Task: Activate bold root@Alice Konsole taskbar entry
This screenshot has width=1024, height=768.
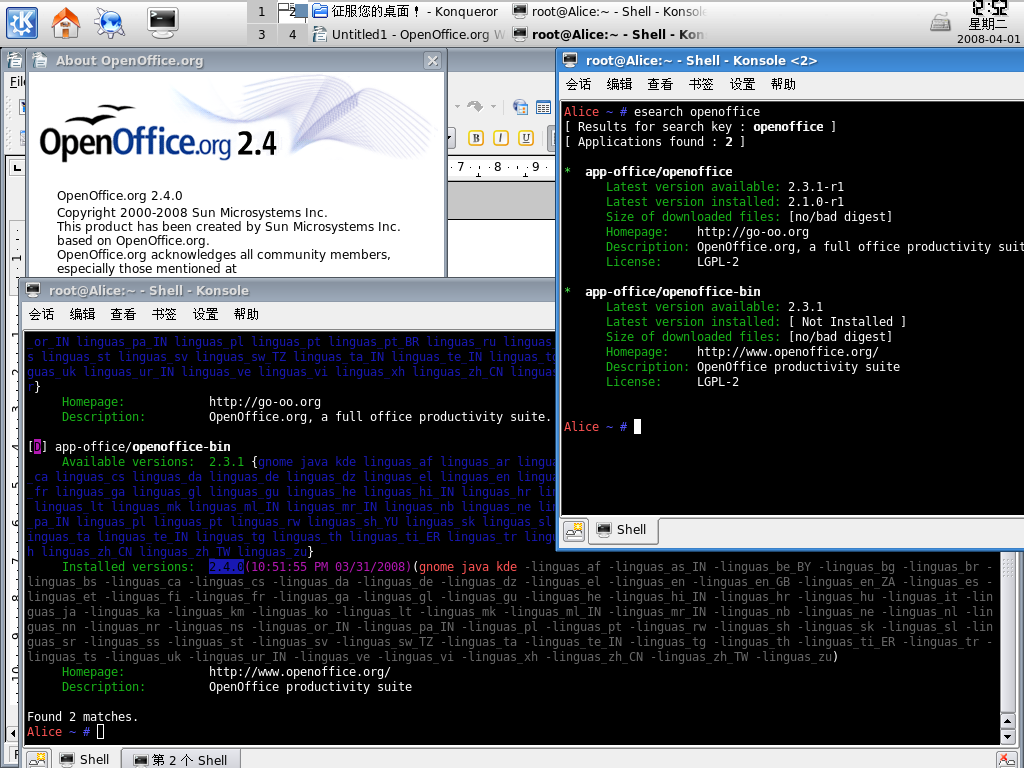Action: tap(610, 34)
